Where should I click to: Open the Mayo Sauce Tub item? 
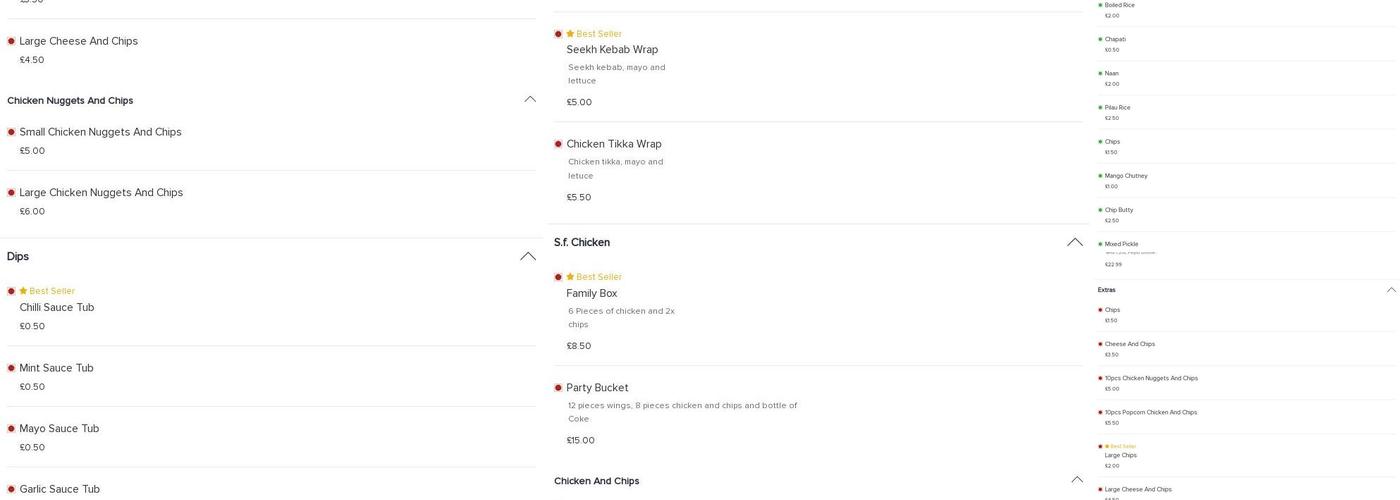(x=59, y=429)
